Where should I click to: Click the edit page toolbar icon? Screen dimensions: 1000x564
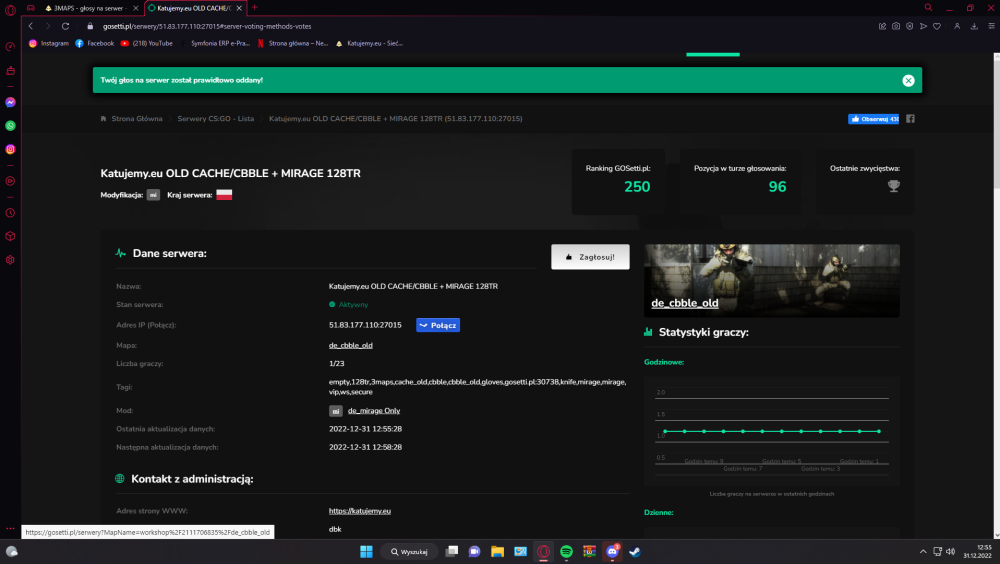(883, 26)
